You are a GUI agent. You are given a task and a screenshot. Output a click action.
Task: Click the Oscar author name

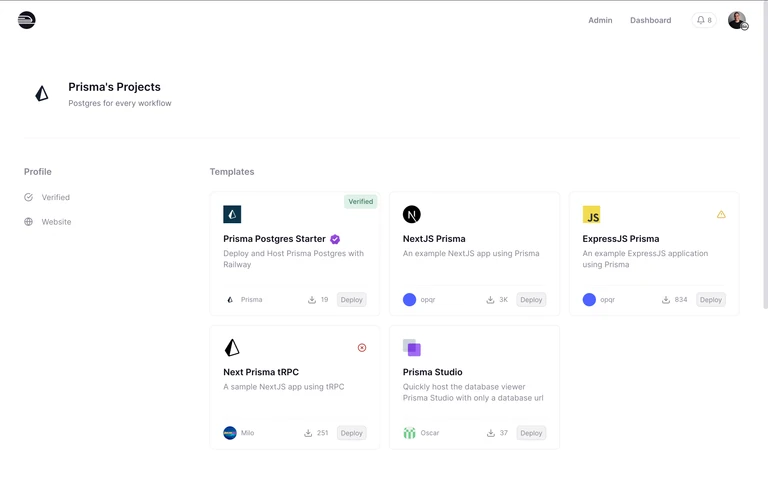pos(430,433)
